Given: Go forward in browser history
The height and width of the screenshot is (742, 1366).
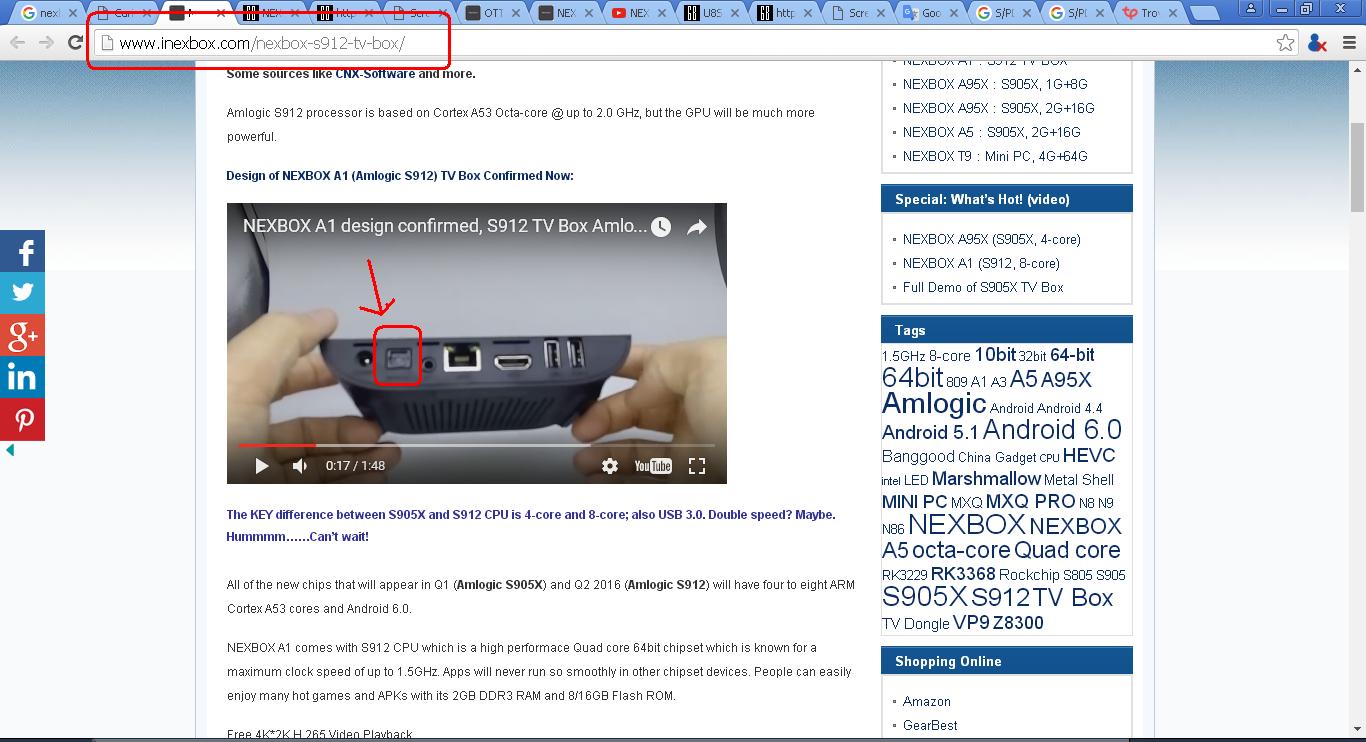Looking at the screenshot, I should 46,43.
